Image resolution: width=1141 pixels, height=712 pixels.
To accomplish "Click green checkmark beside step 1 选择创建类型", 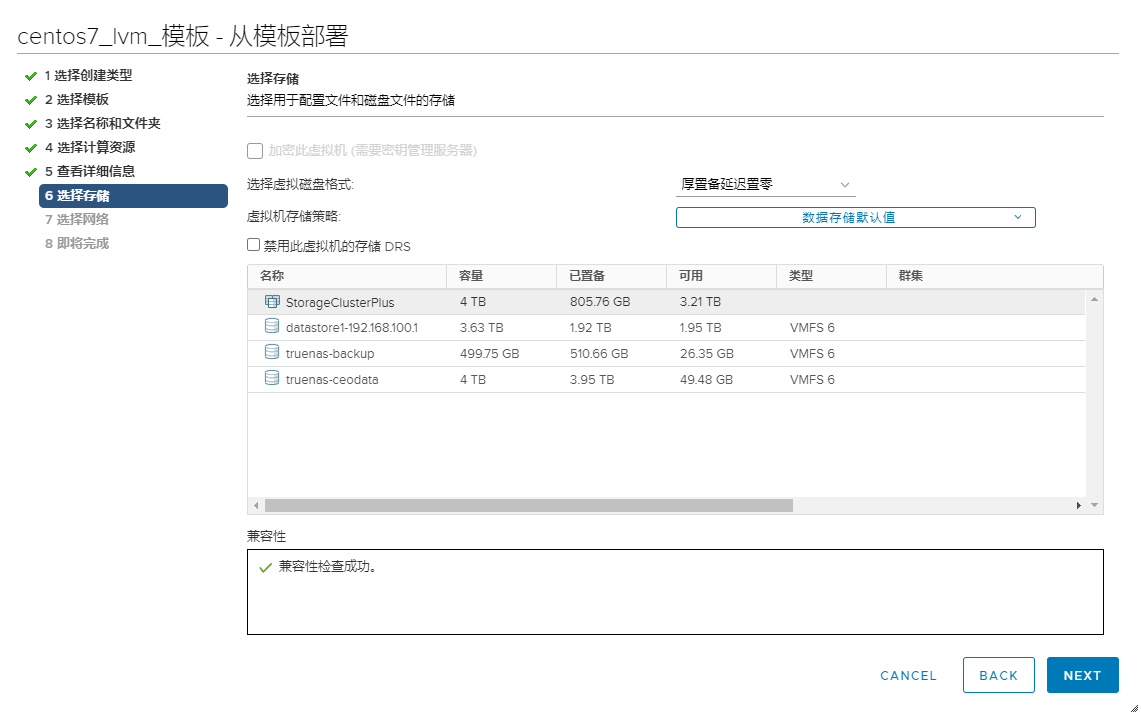I will click(31, 76).
